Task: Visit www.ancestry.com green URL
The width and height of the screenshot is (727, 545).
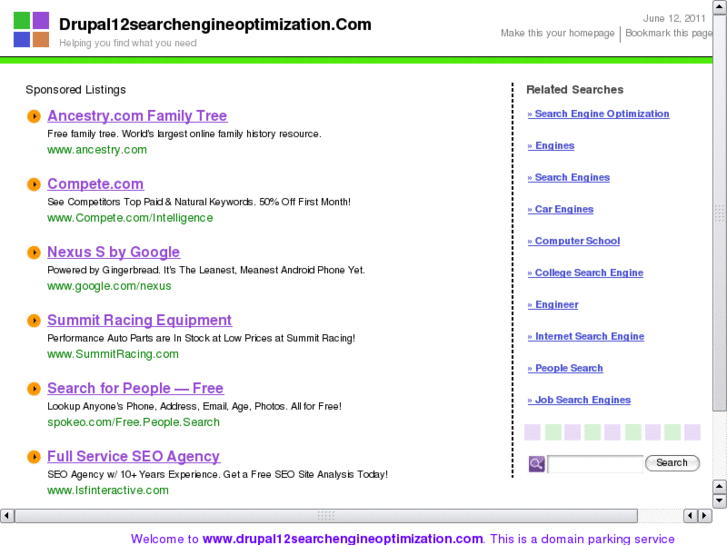Action: click(97, 150)
